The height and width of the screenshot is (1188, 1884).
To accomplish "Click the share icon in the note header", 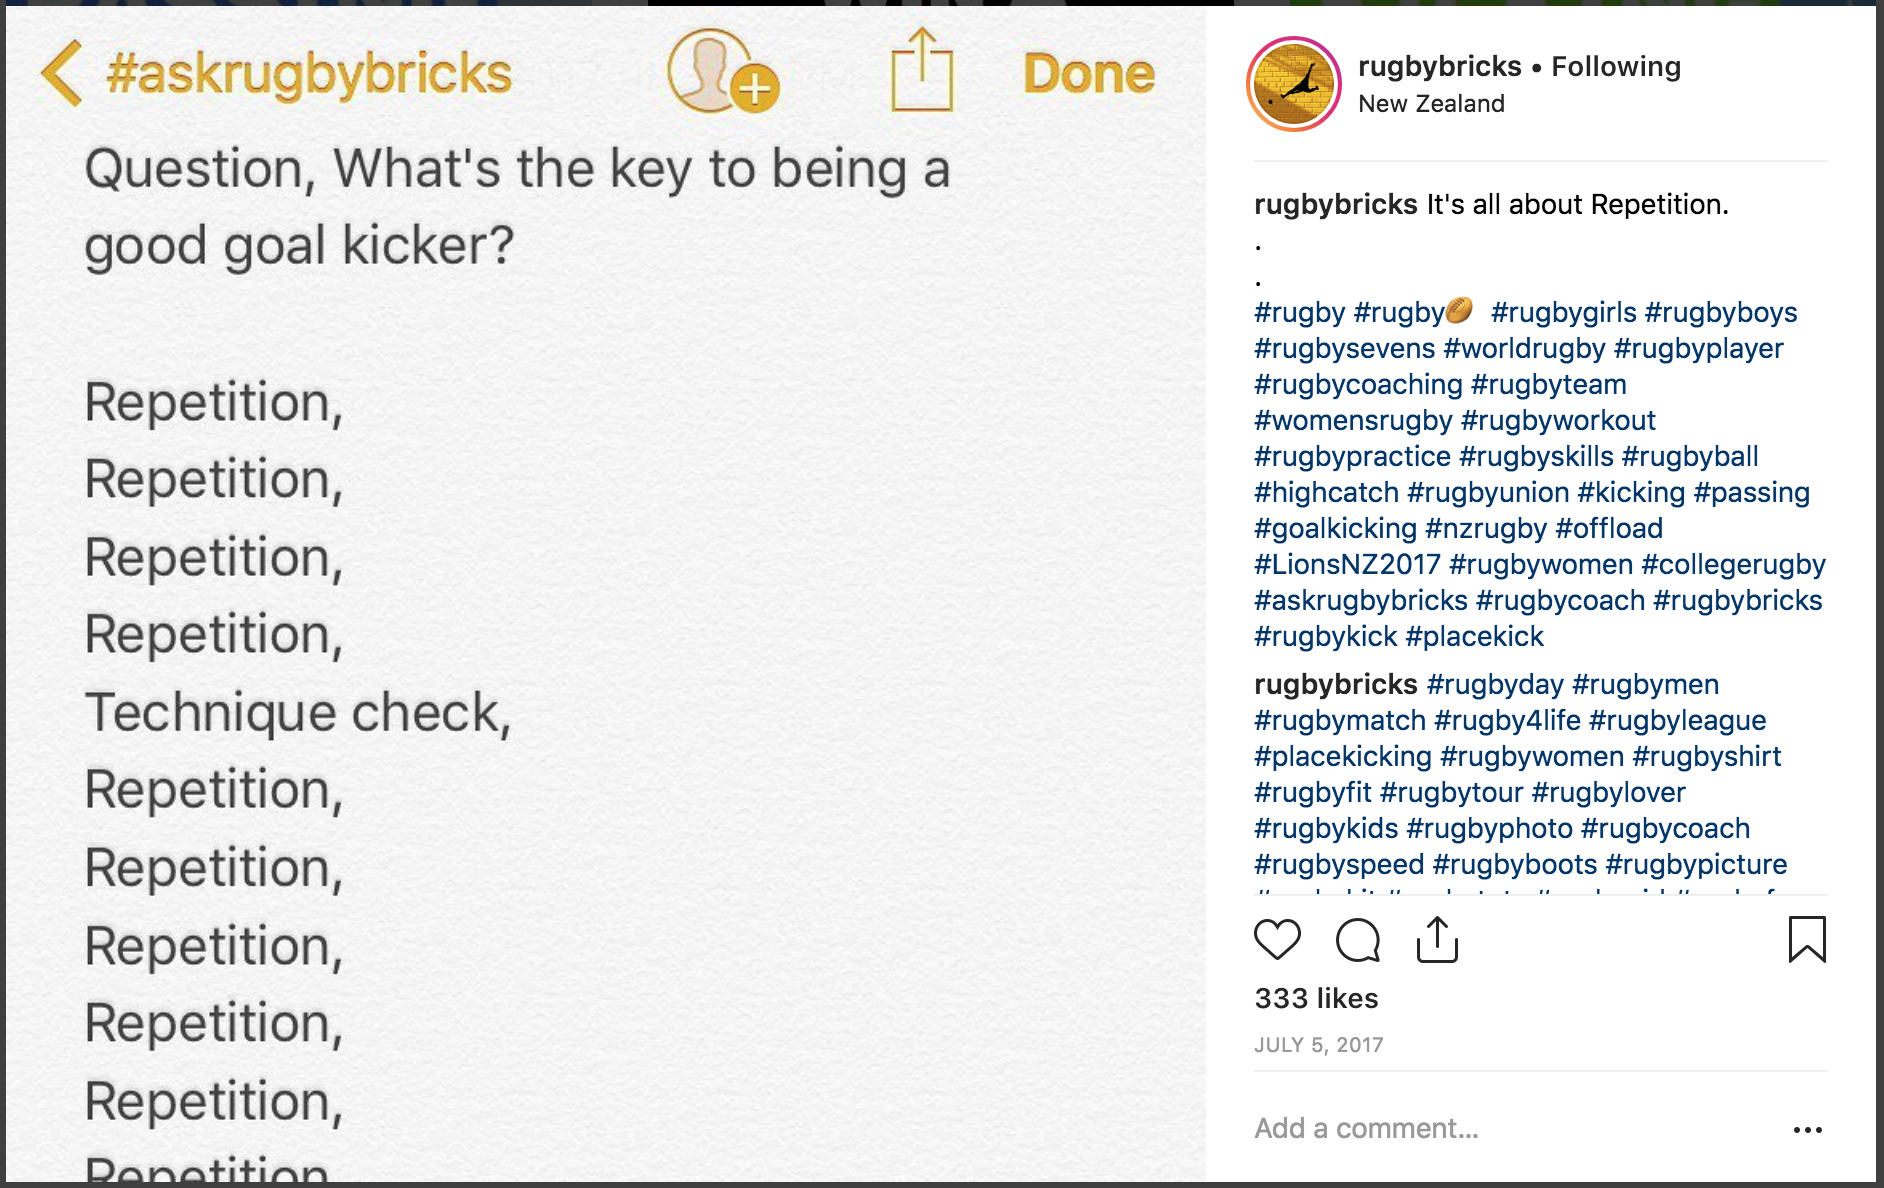I will pyautogui.click(x=921, y=70).
